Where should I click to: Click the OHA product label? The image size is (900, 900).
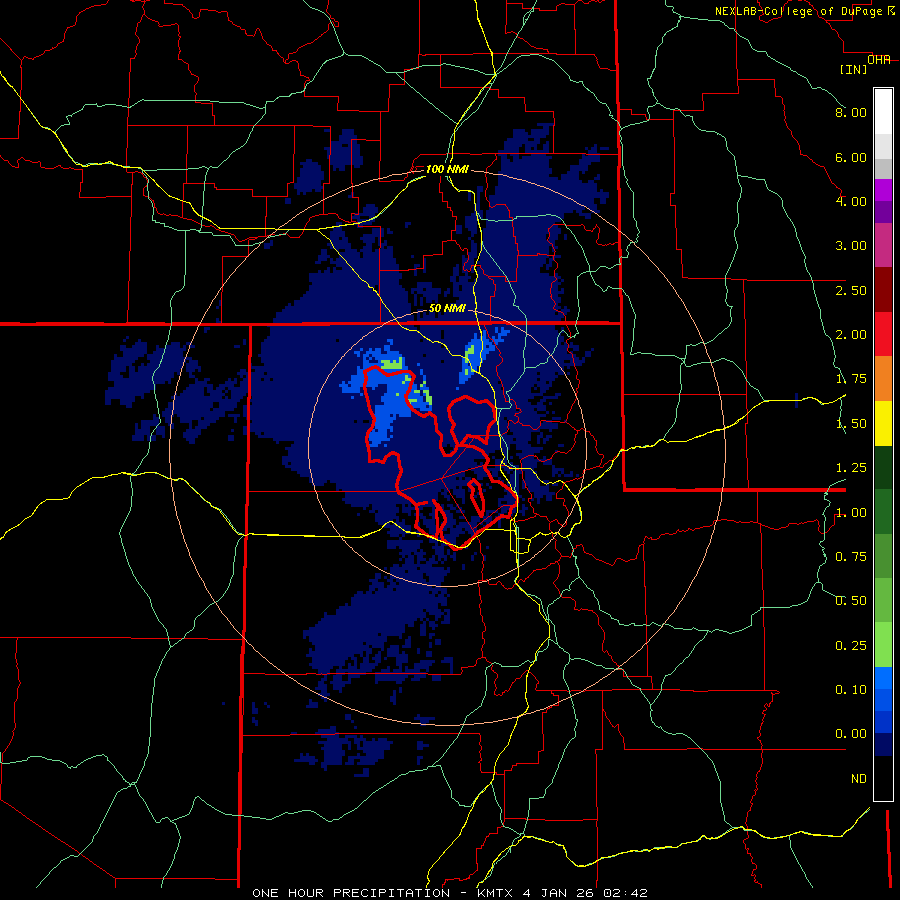(879, 60)
